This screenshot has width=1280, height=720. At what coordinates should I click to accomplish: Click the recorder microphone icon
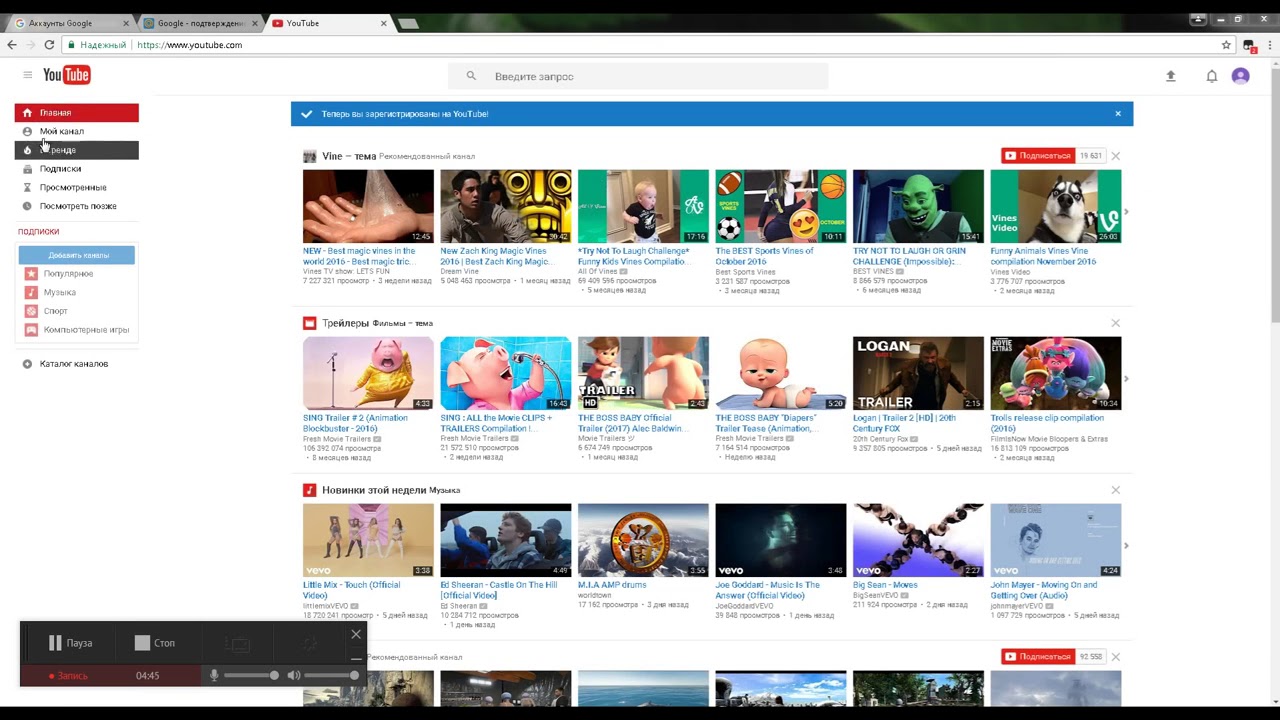tap(214, 676)
